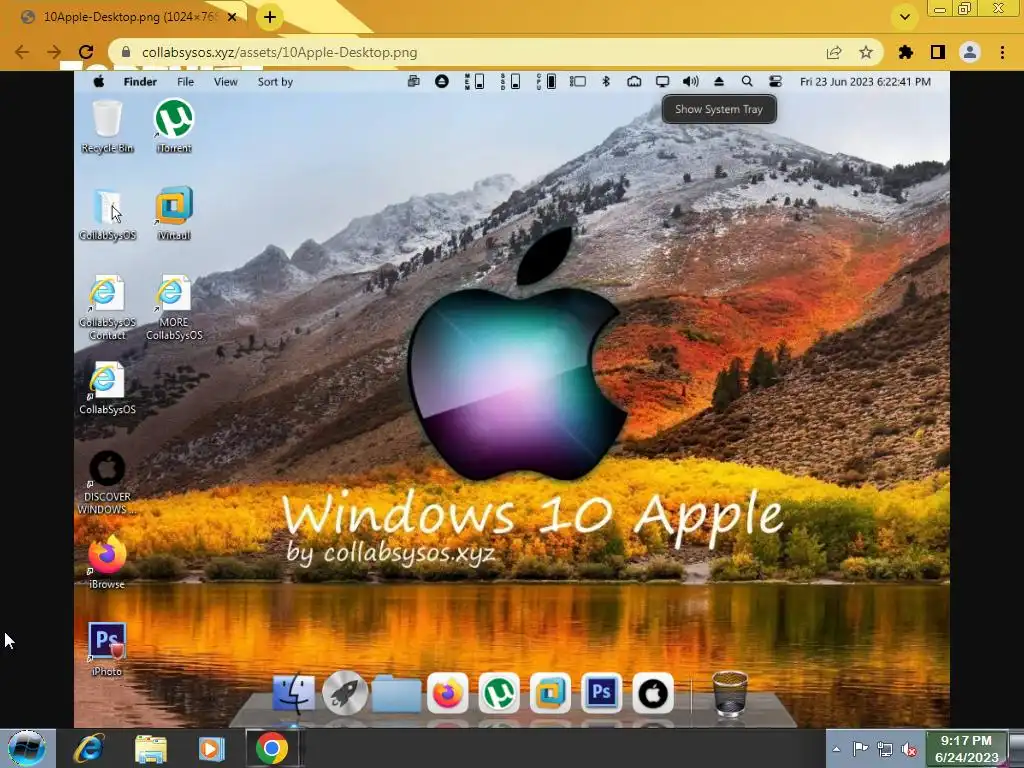The height and width of the screenshot is (768, 1024).
Task: Click the Finder icon in dock
Action: [x=293, y=693]
